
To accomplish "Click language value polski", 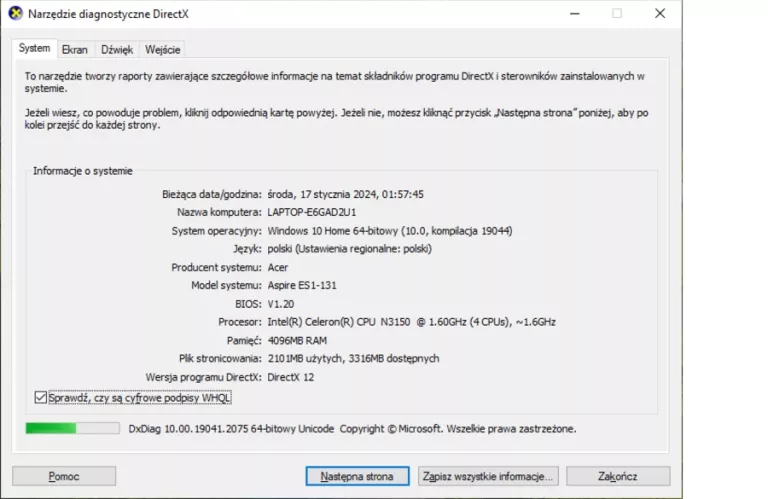I will [x=349, y=249].
